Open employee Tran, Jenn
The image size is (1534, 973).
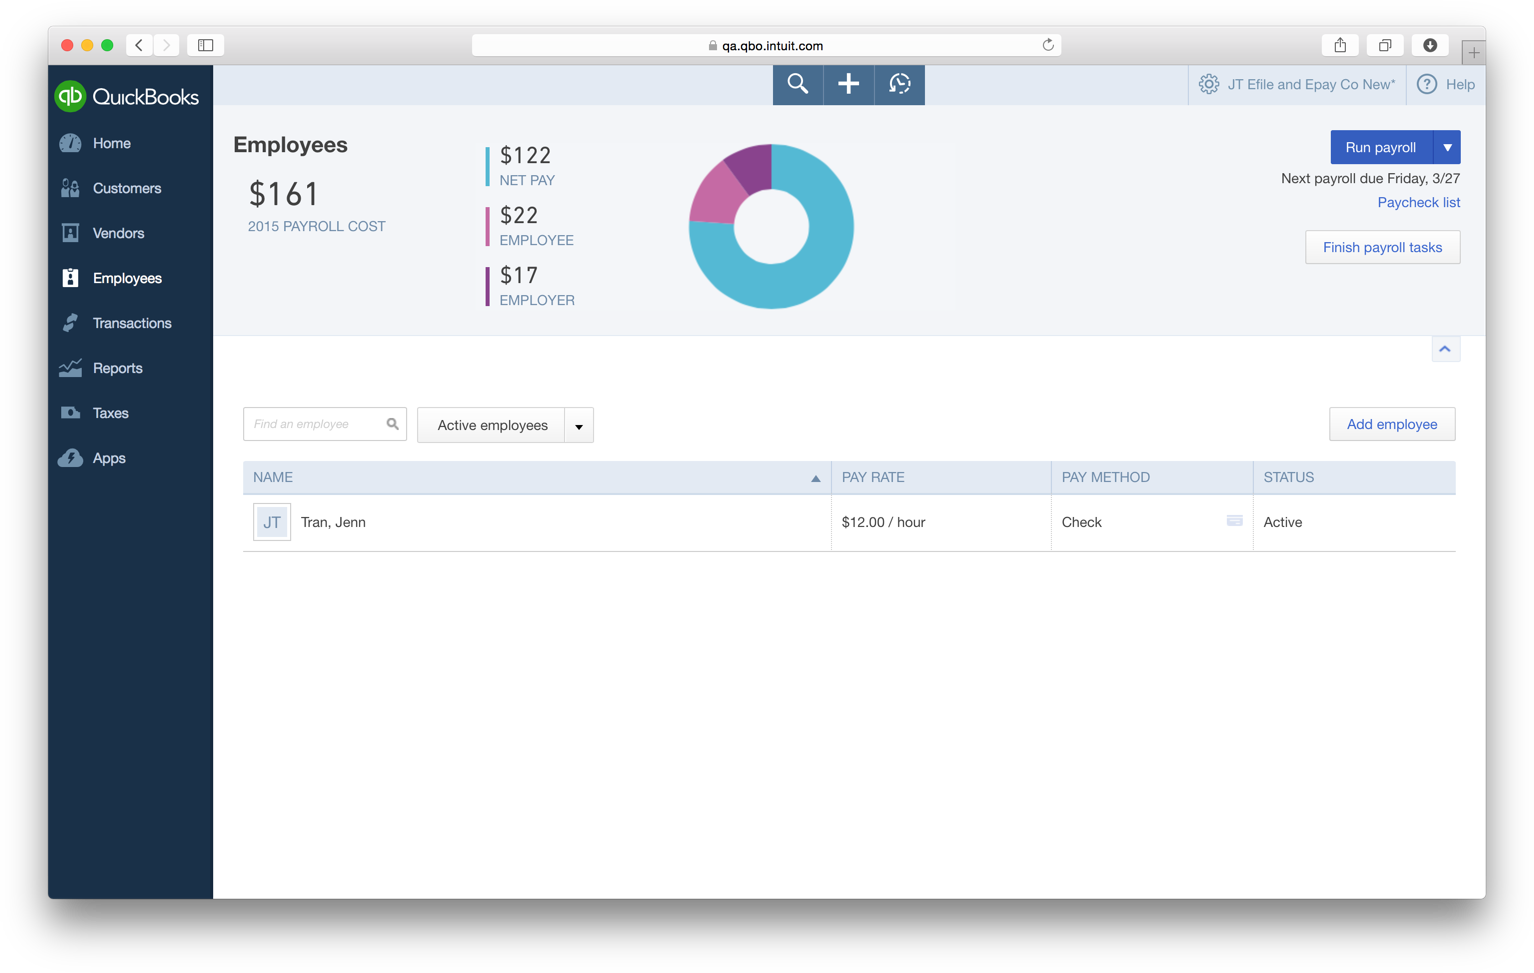(x=333, y=522)
